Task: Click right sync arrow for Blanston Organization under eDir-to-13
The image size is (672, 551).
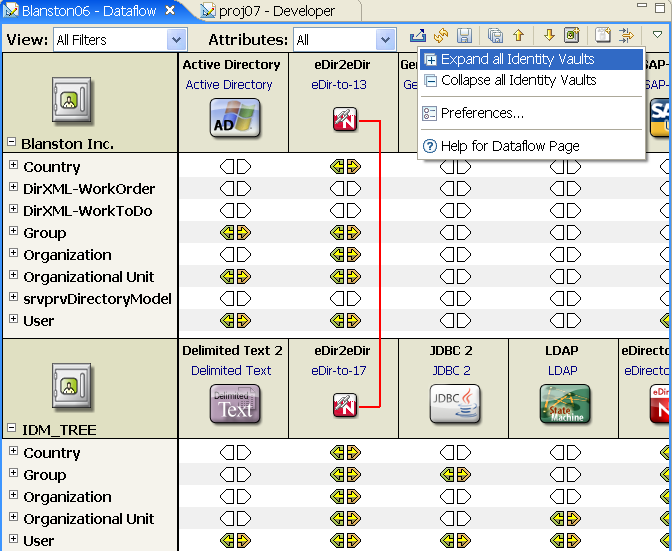Action: click(x=354, y=255)
